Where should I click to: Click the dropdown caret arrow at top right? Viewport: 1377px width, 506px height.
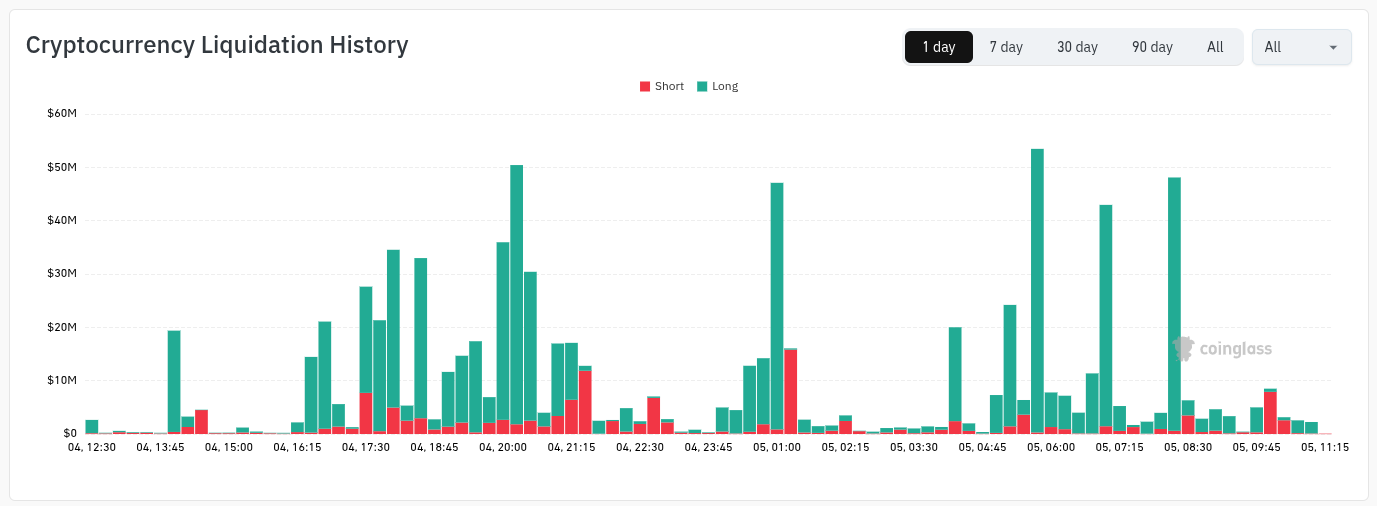[1333, 48]
